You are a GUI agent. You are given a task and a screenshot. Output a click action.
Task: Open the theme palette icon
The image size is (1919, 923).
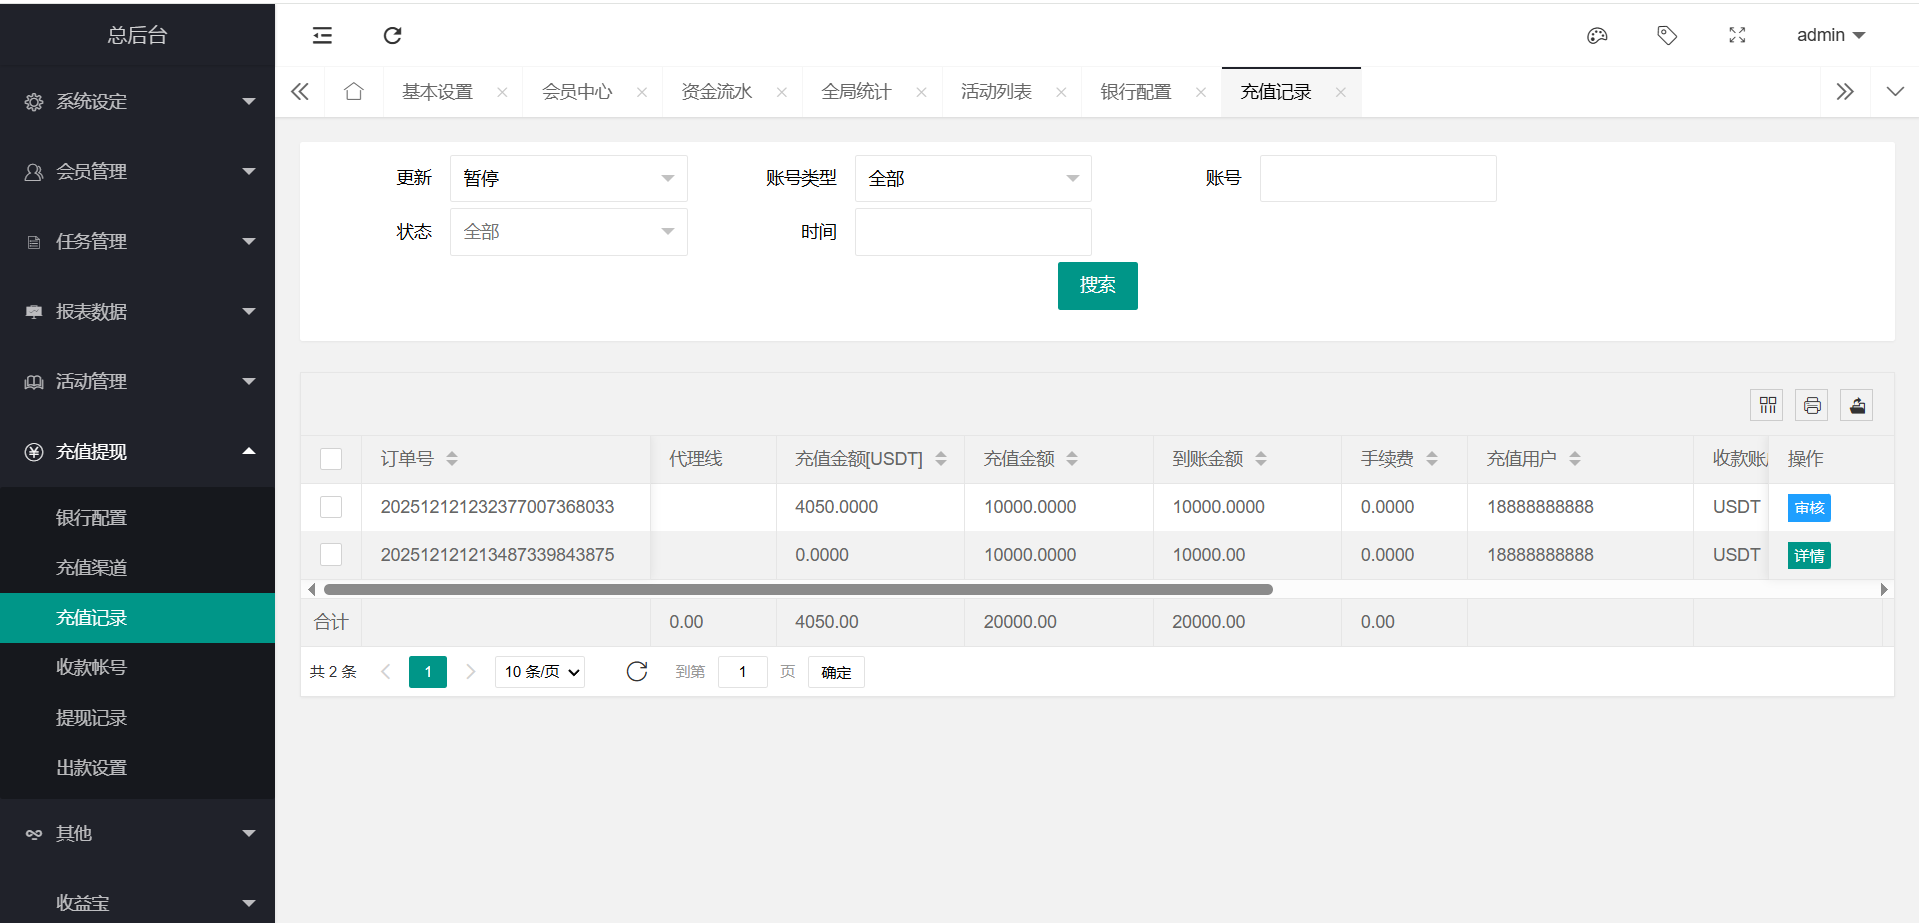[x=1597, y=36]
